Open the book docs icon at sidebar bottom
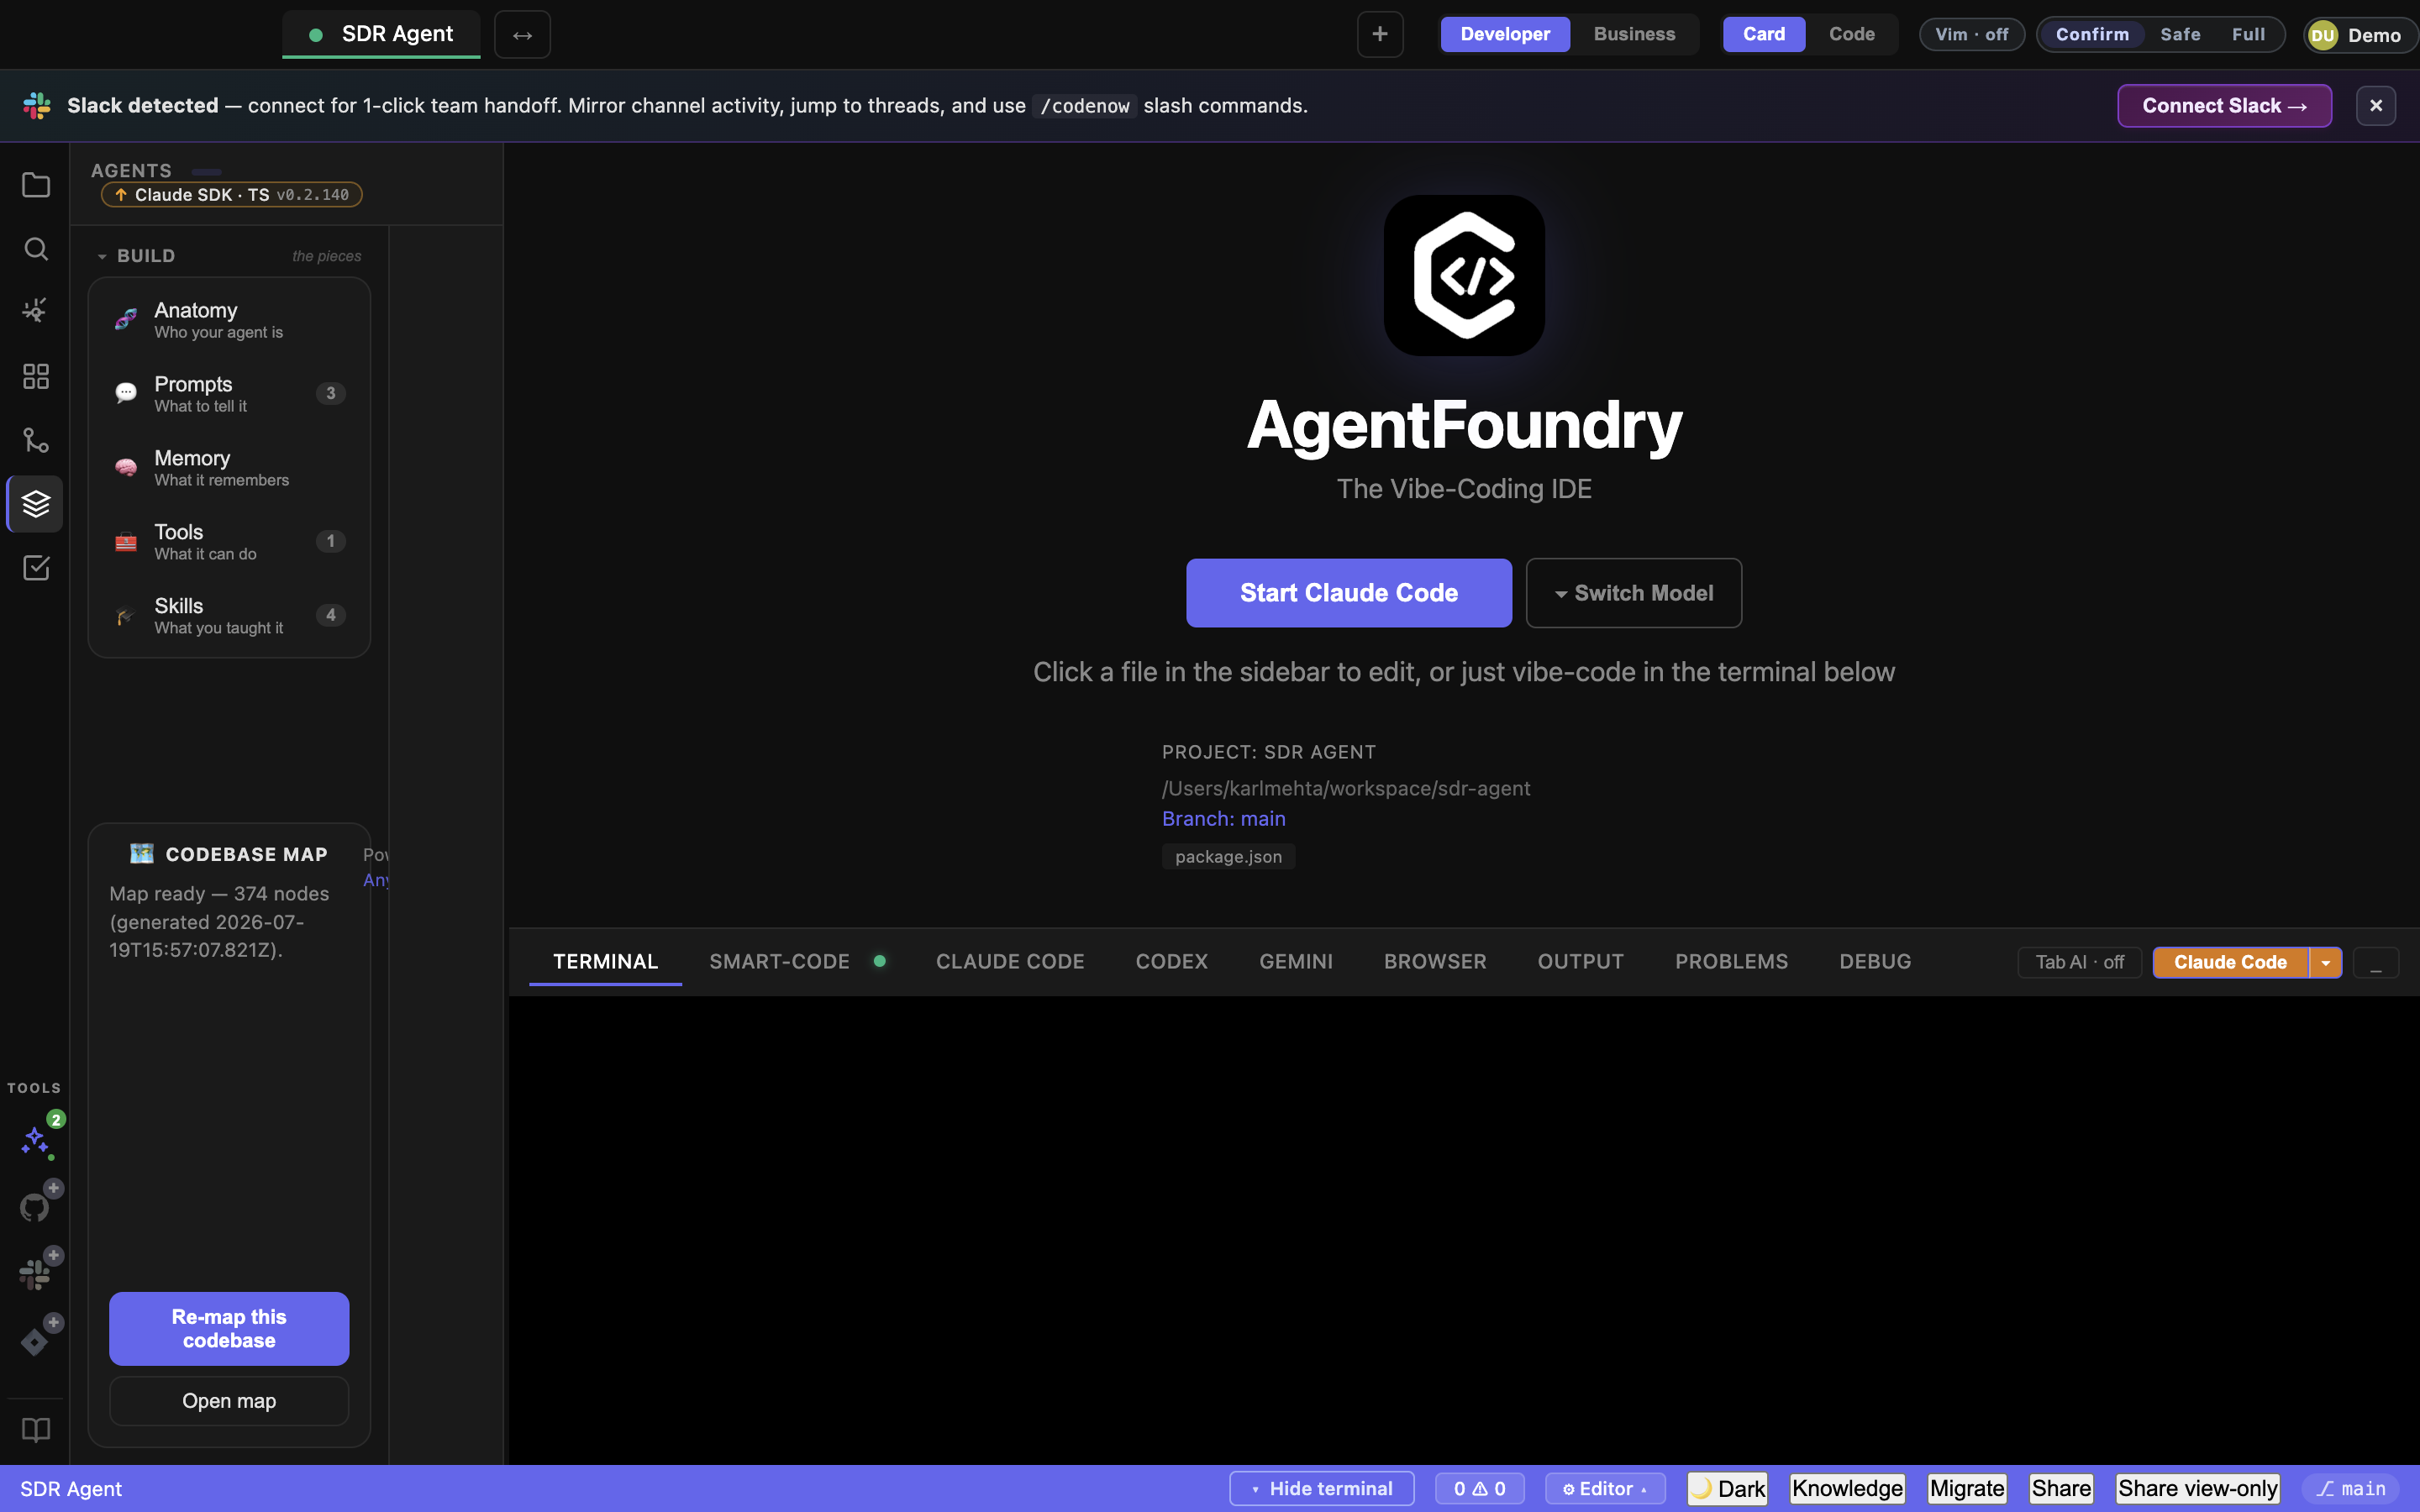The height and width of the screenshot is (1512, 2420). coord(36,1430)
